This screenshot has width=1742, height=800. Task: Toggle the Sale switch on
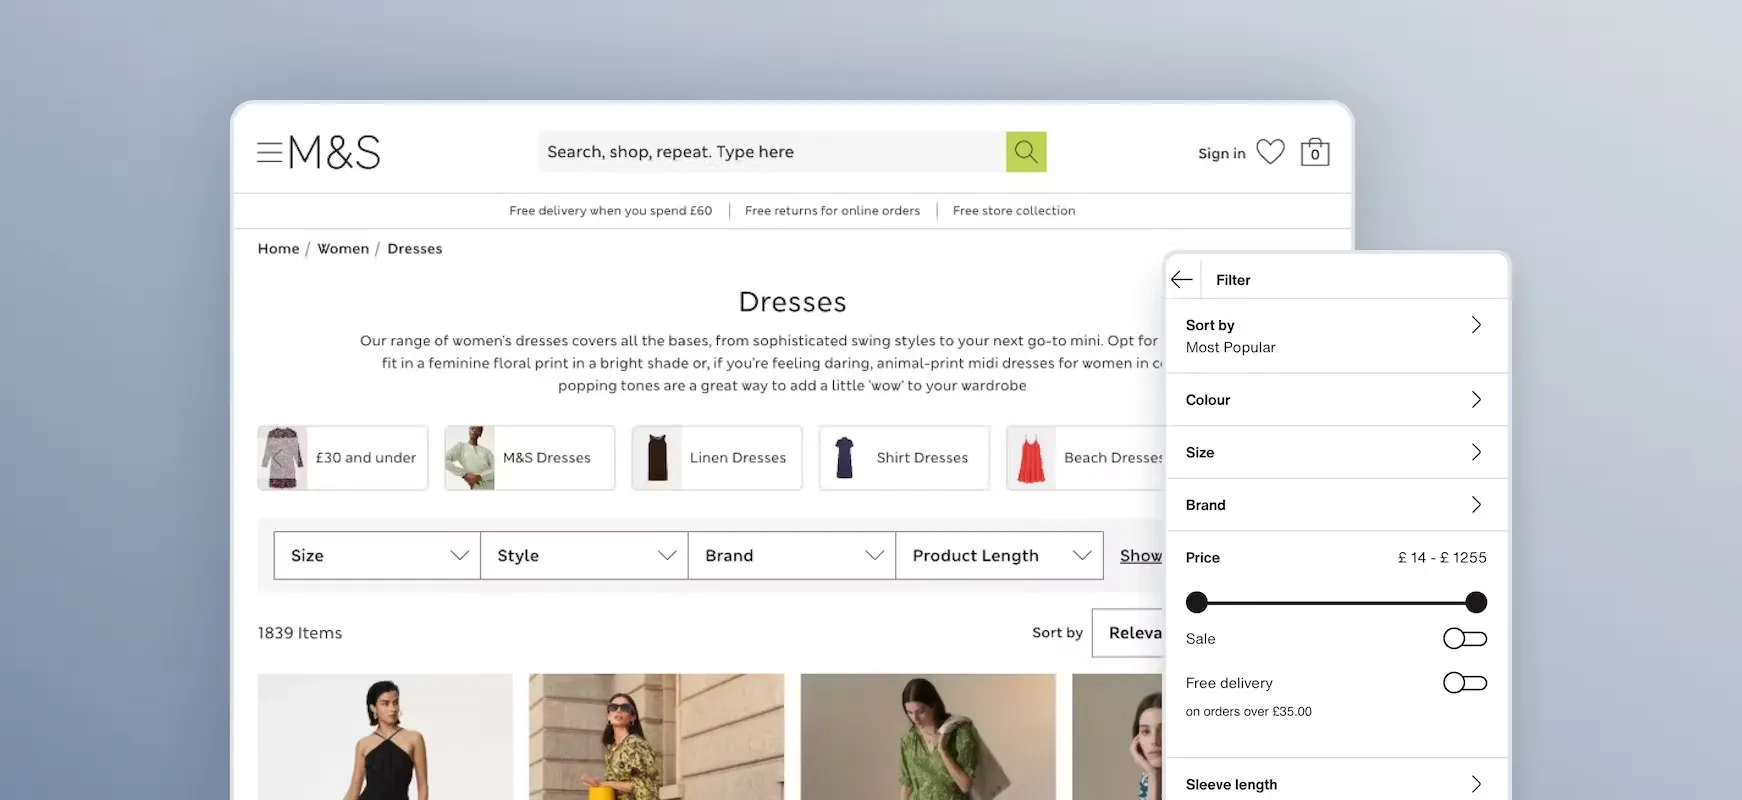click(x=1464, y=639)
